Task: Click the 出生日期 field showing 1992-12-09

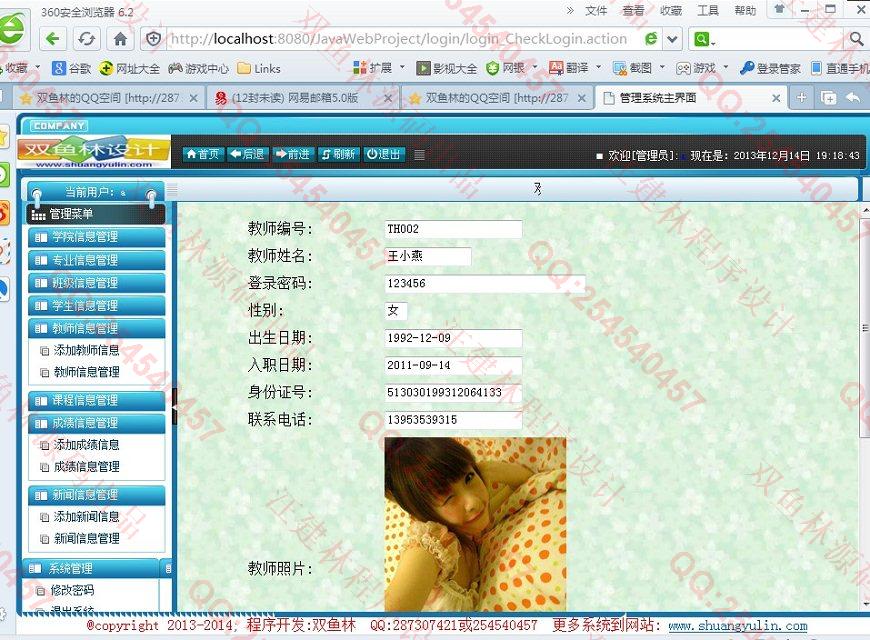Action: click(453, 338)
